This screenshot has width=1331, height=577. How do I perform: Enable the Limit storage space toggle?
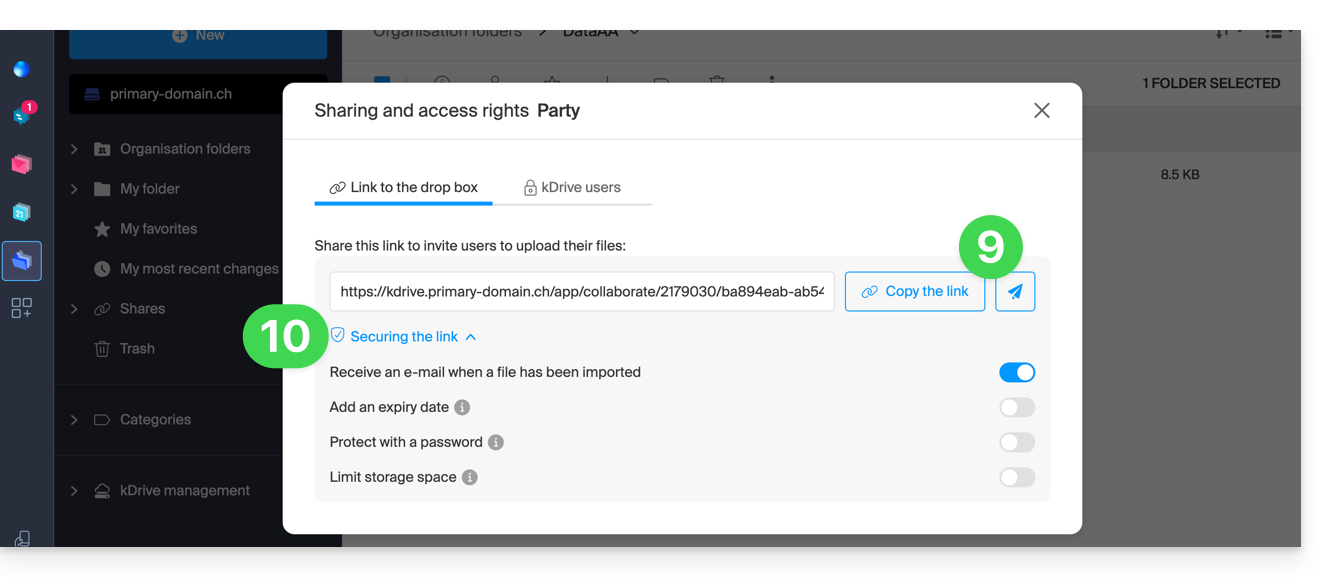click(x=1016, y=477)
